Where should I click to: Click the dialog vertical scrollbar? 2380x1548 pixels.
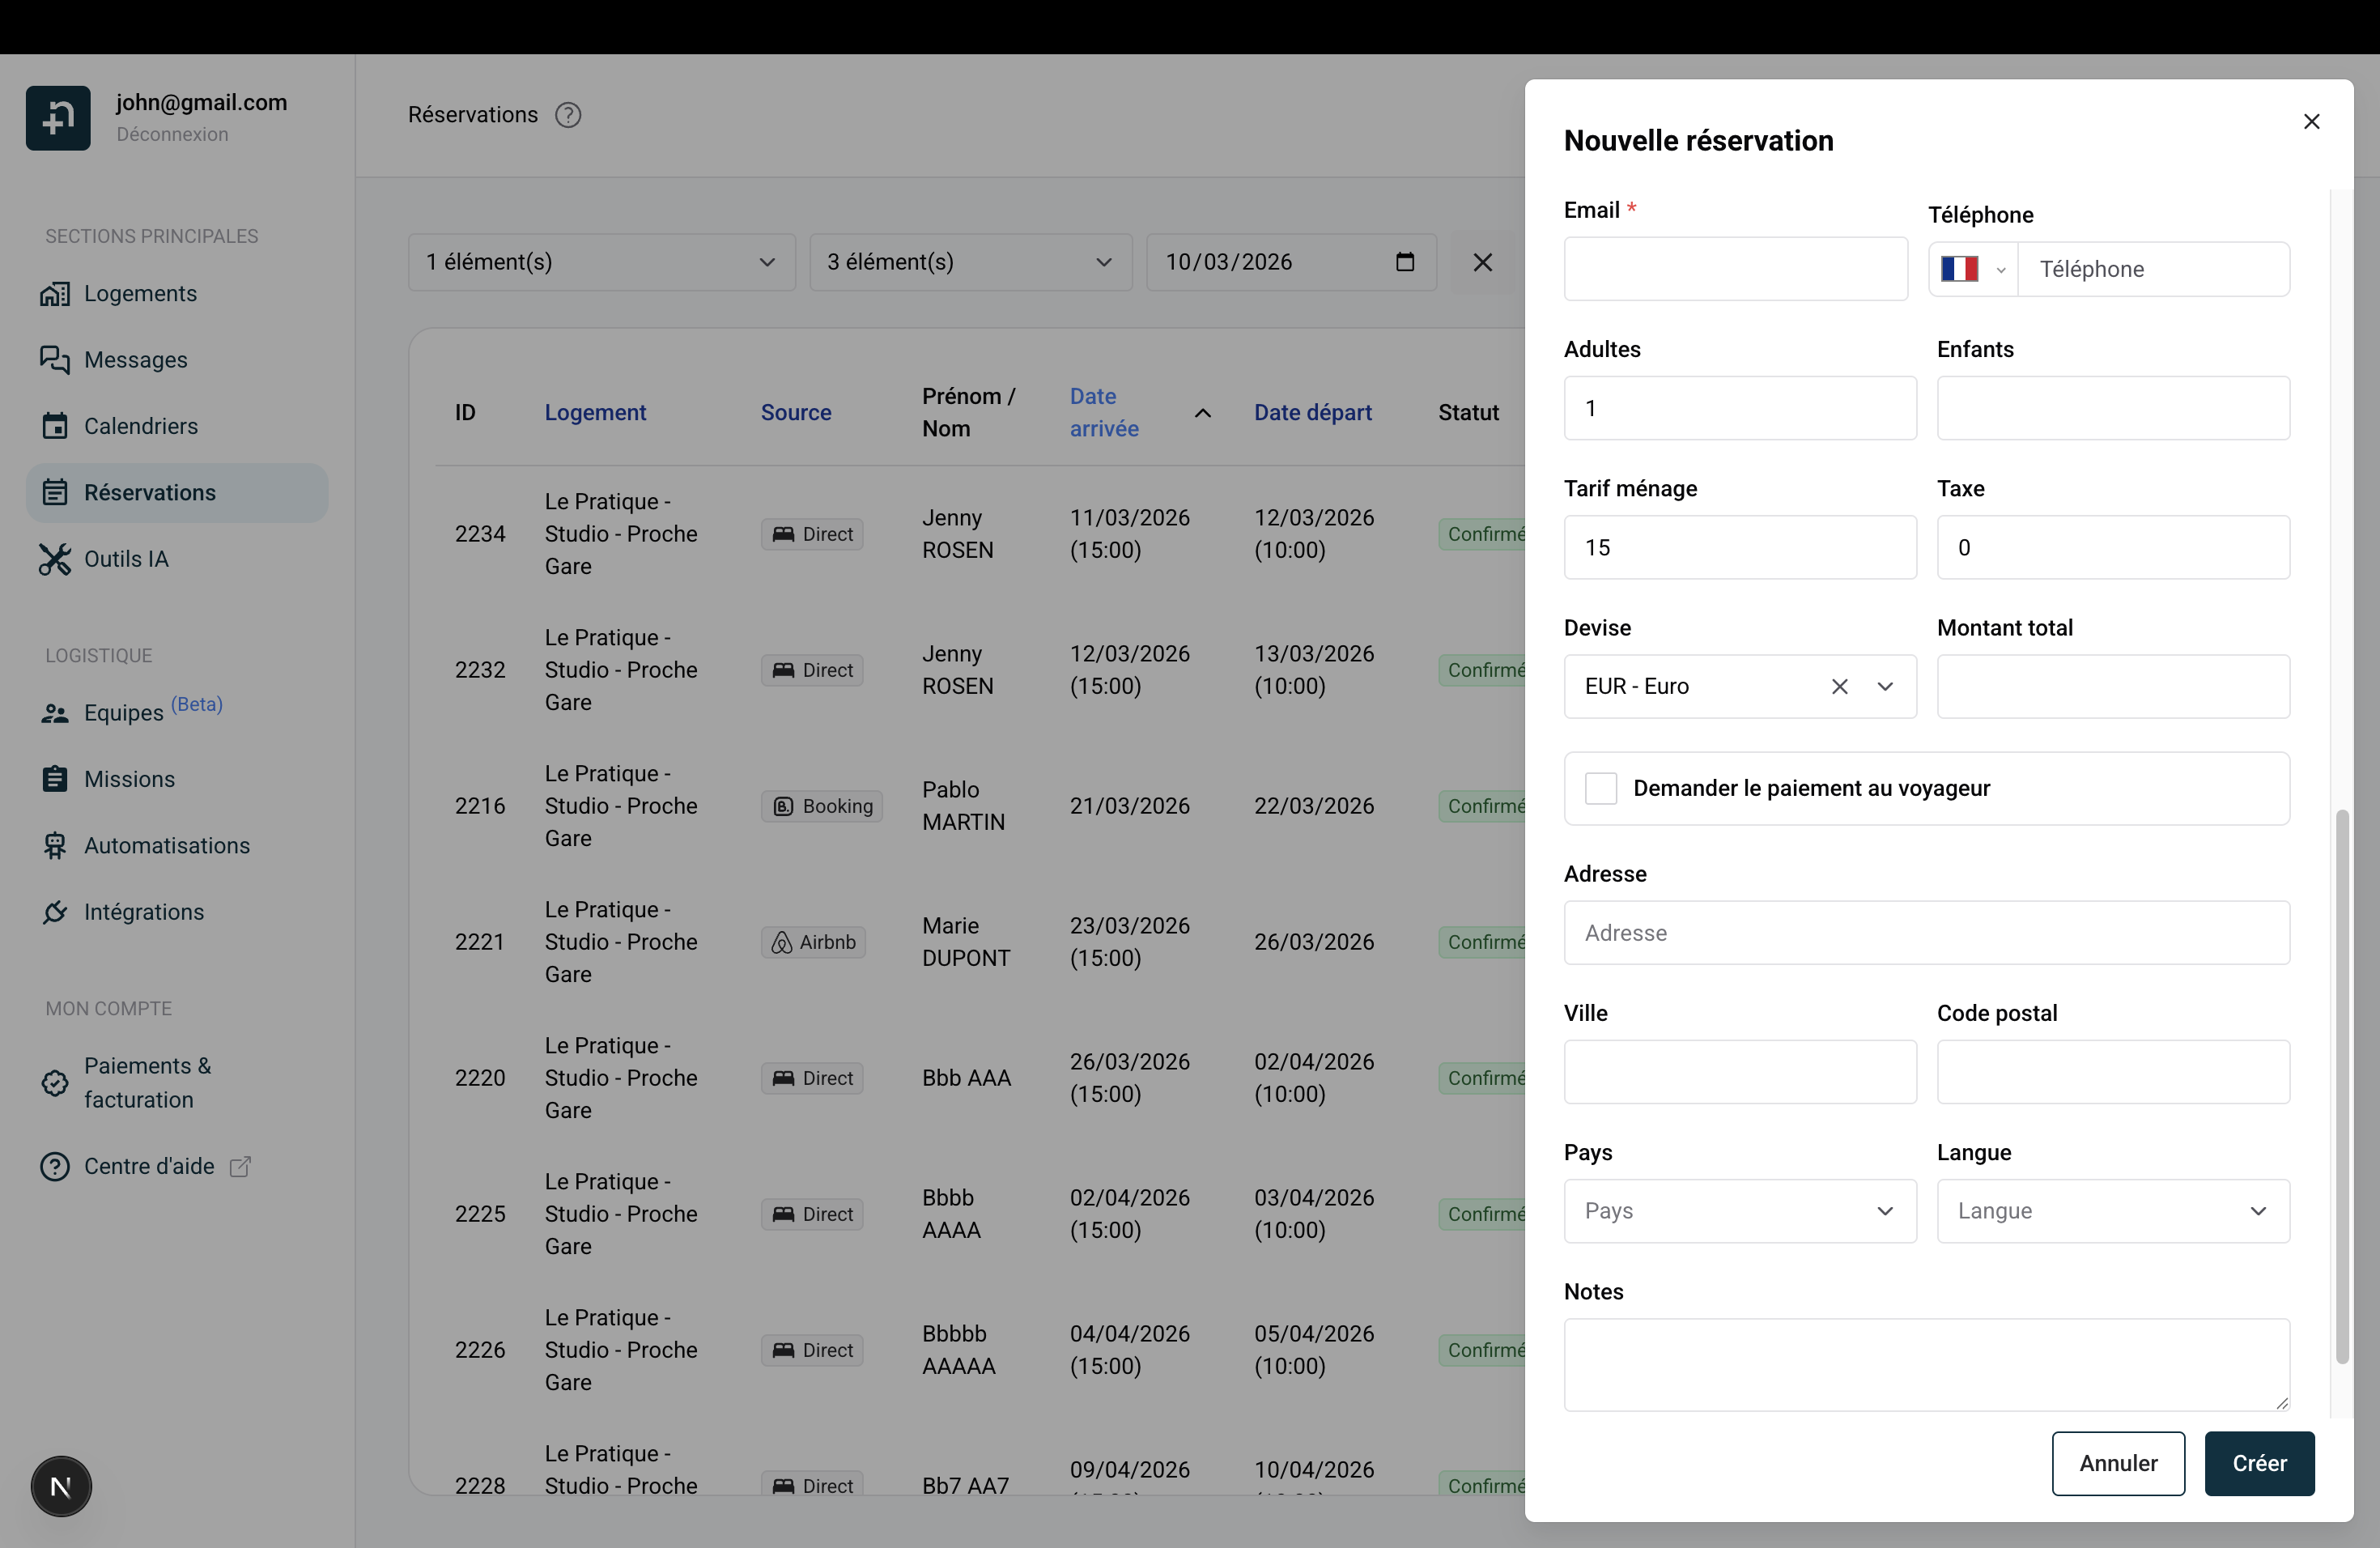coord(2341,1088)
